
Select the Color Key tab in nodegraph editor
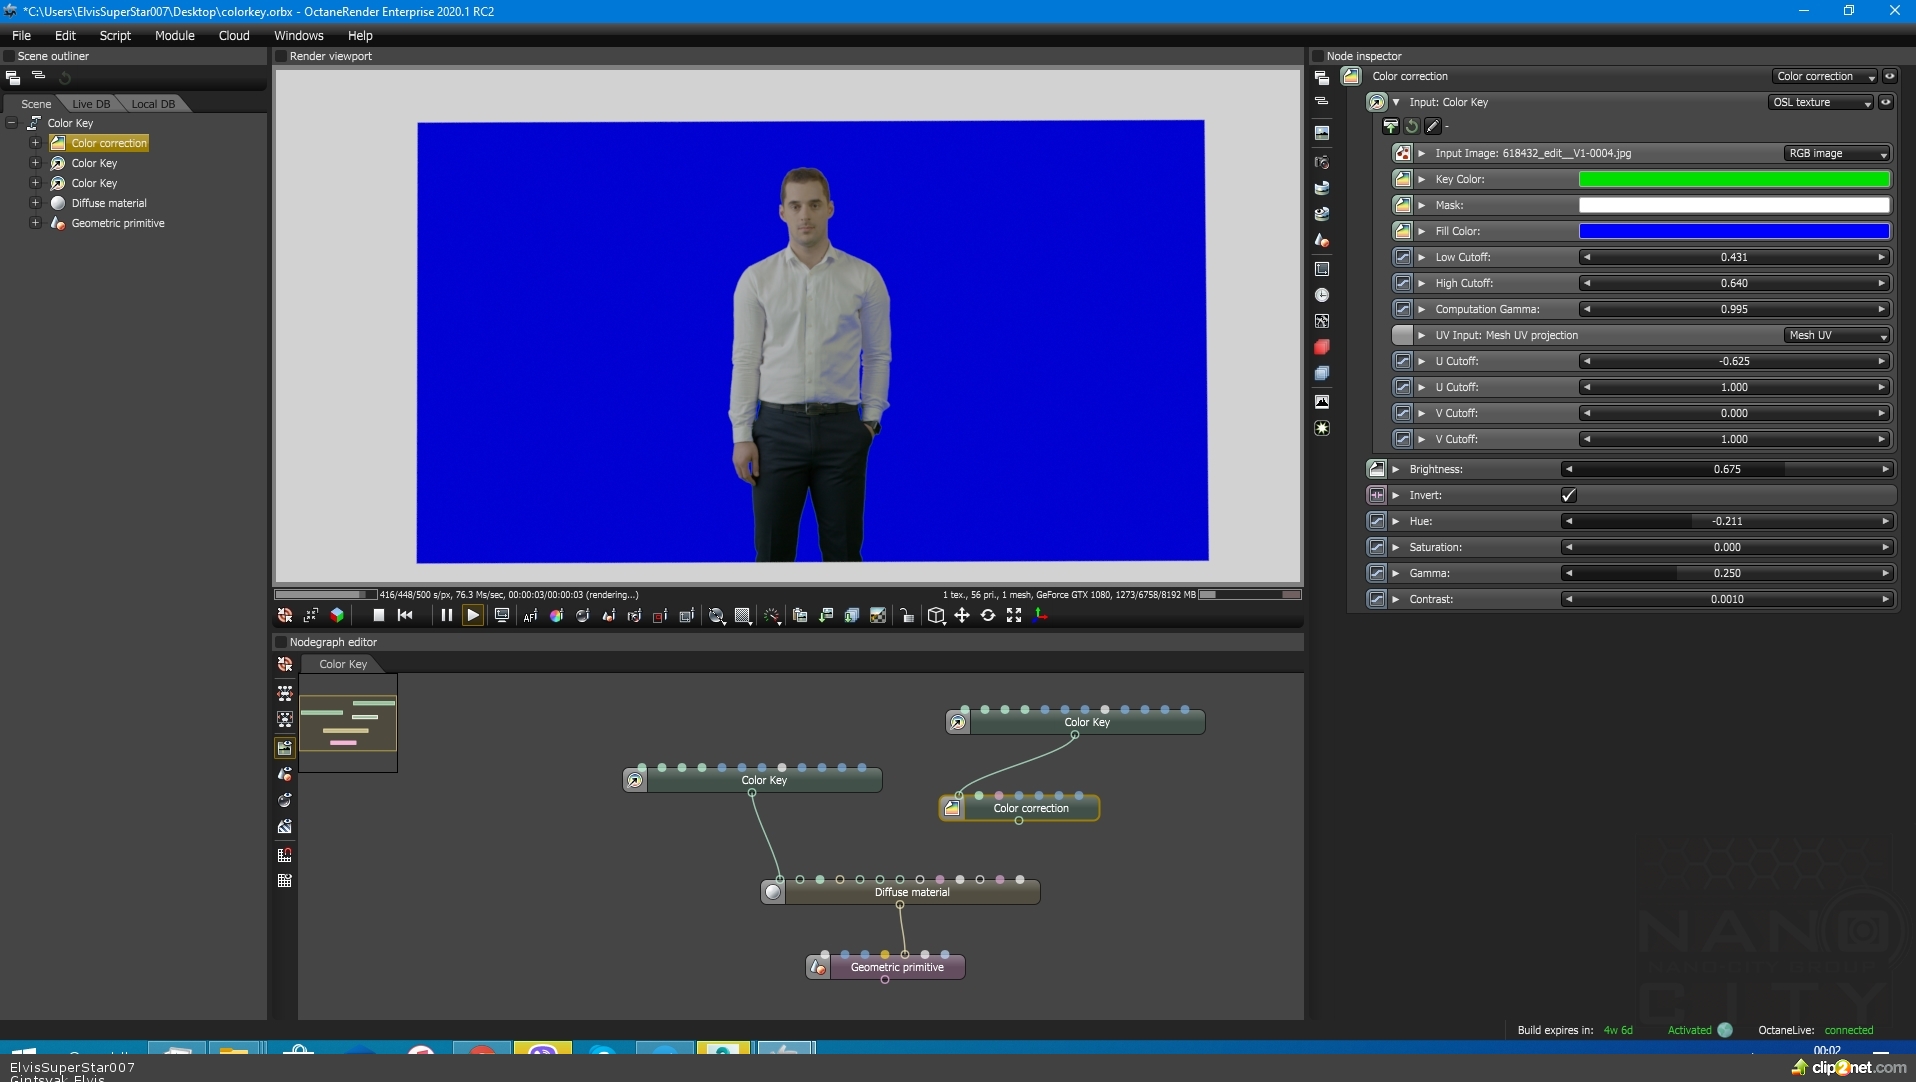(343, 664)
